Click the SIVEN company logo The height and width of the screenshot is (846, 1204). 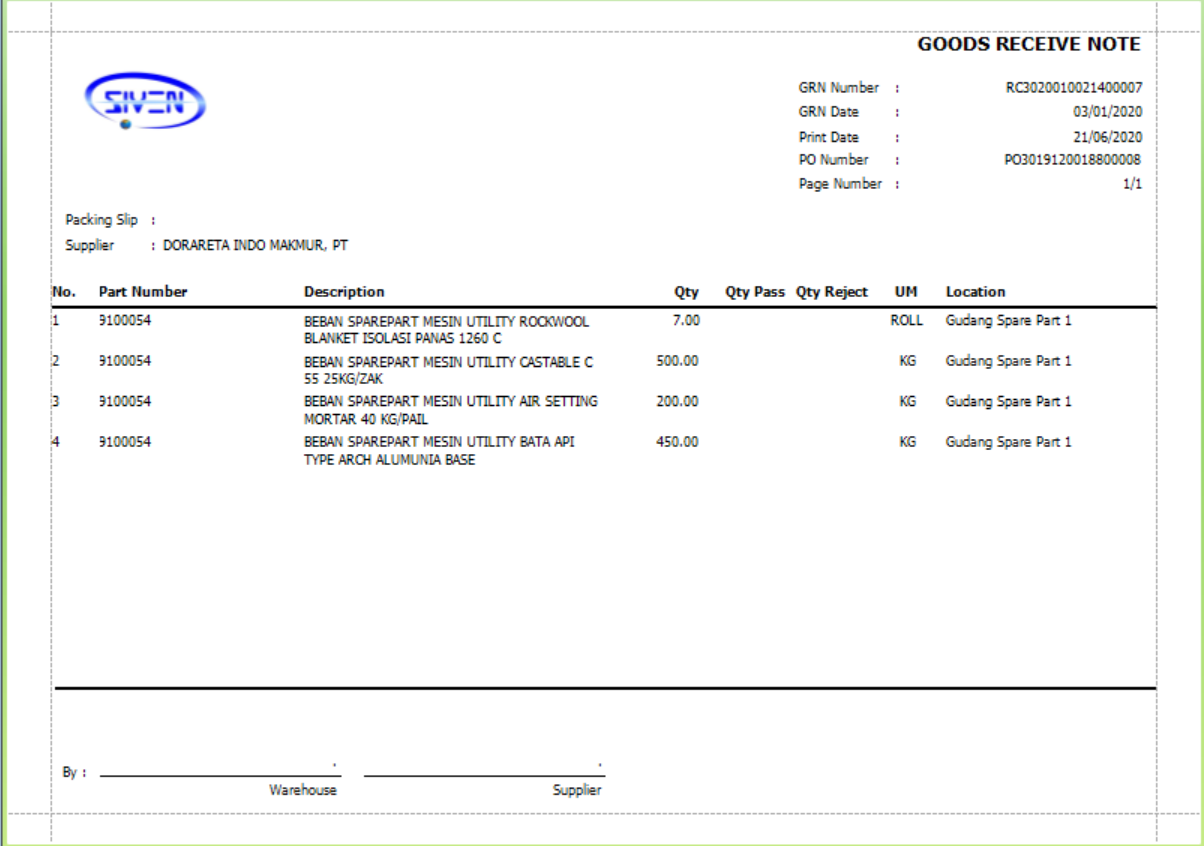[145, 102]
